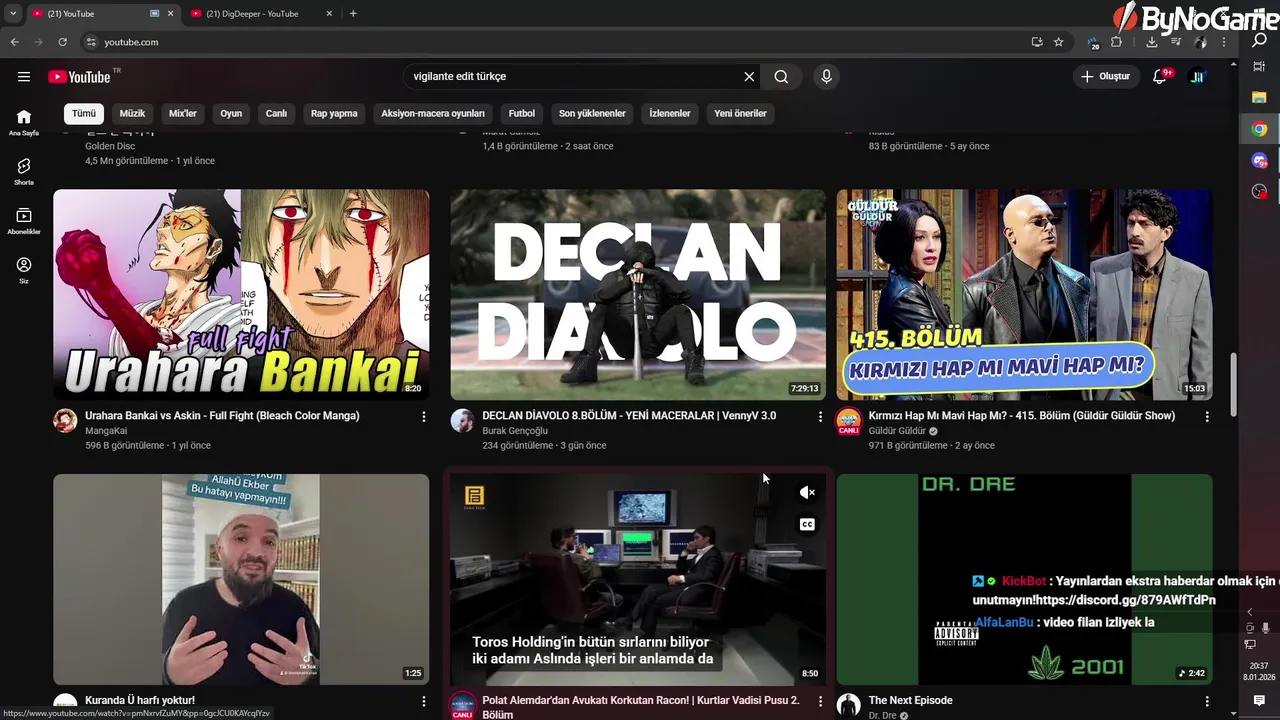
Task: Open more options for Kırmızı Hap video
Action: pyautogui.click(x=1206, y=417)
